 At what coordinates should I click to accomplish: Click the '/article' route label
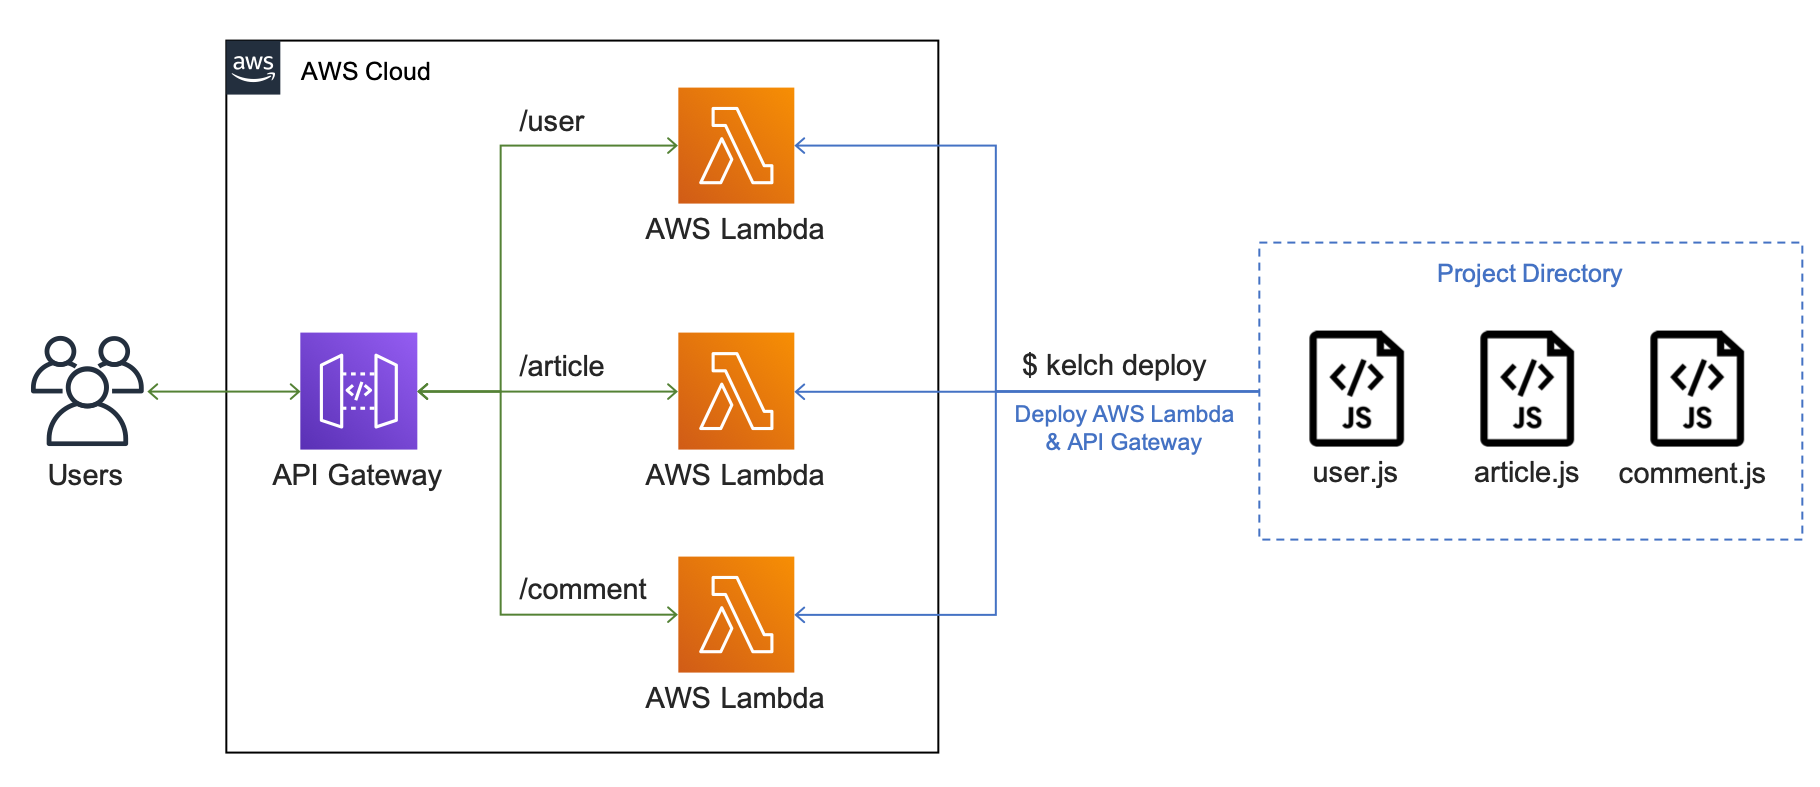coord(561,367)
